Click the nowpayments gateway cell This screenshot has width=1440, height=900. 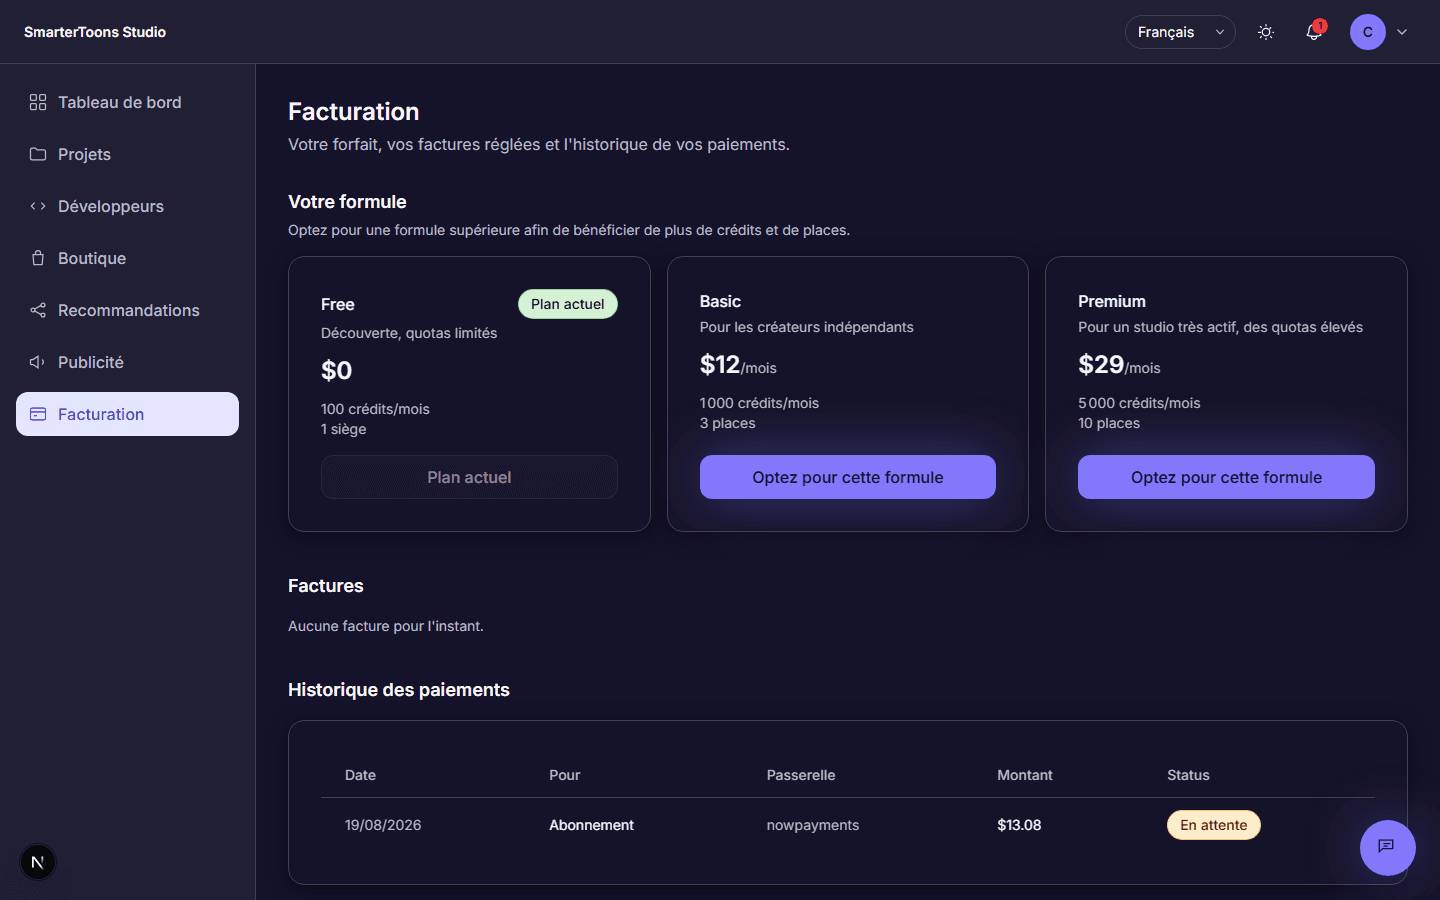(813, 825)
